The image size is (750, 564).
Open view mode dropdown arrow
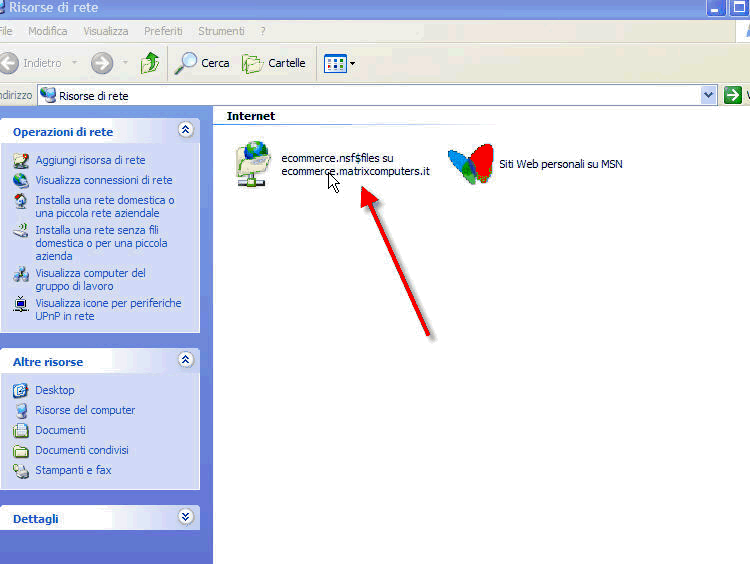tap(353, 63)
